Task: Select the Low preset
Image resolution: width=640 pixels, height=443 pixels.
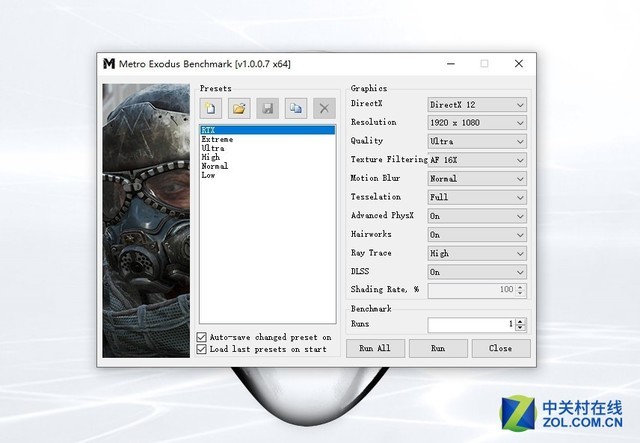Action: pyautogui.click(x=268, y=175)
